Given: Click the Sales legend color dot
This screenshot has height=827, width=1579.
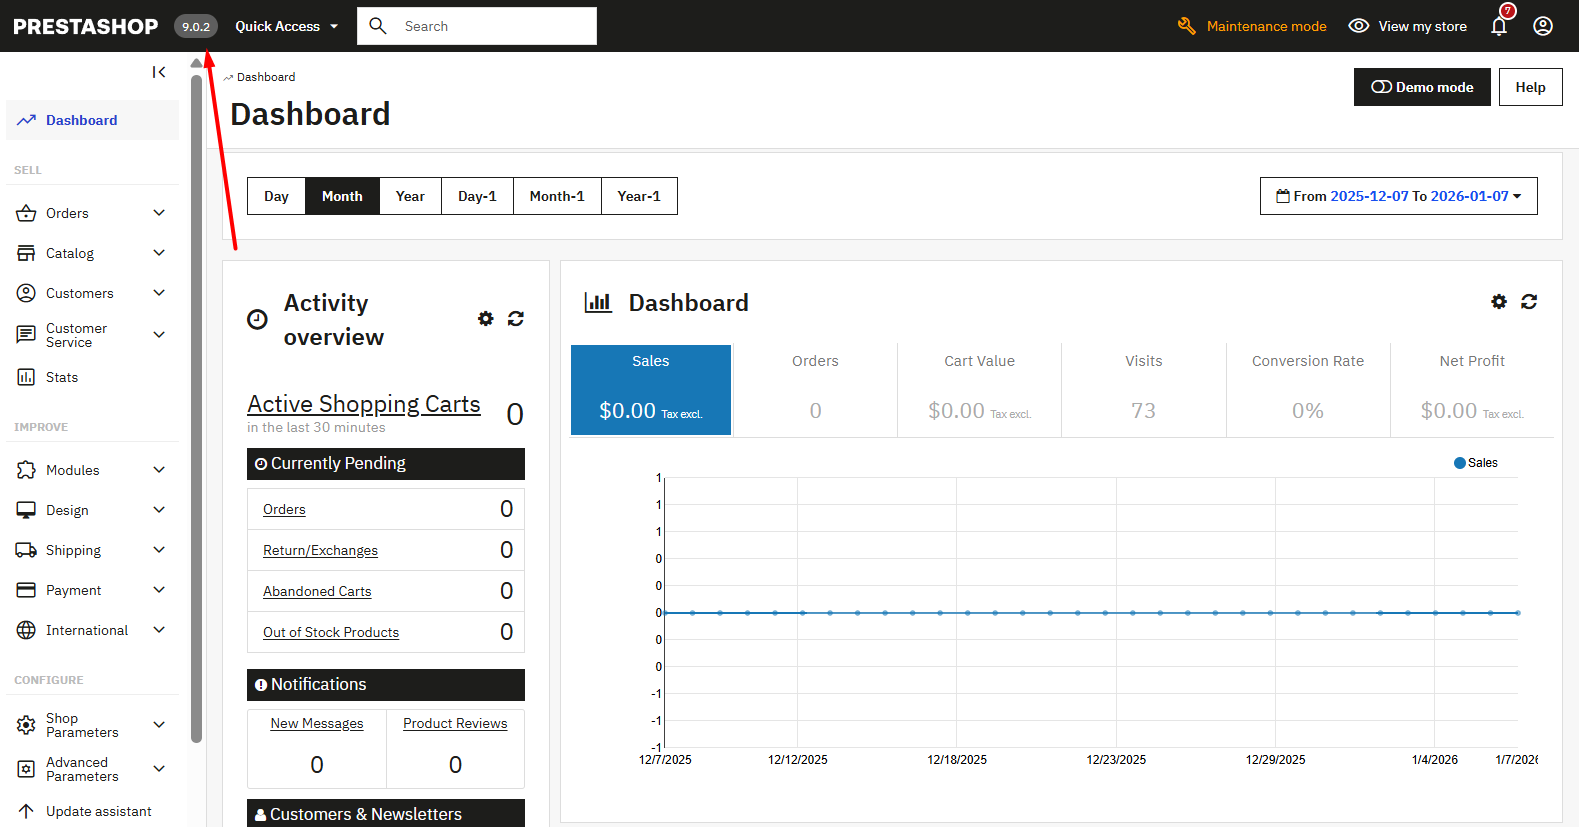Looking at the screenshot, I should (x=1460, y=463).
